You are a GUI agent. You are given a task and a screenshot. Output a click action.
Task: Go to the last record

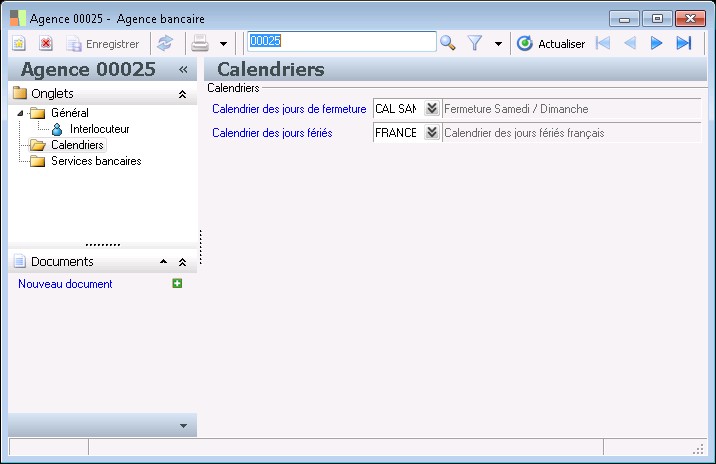pyautogui.click(x=684, y=43)
